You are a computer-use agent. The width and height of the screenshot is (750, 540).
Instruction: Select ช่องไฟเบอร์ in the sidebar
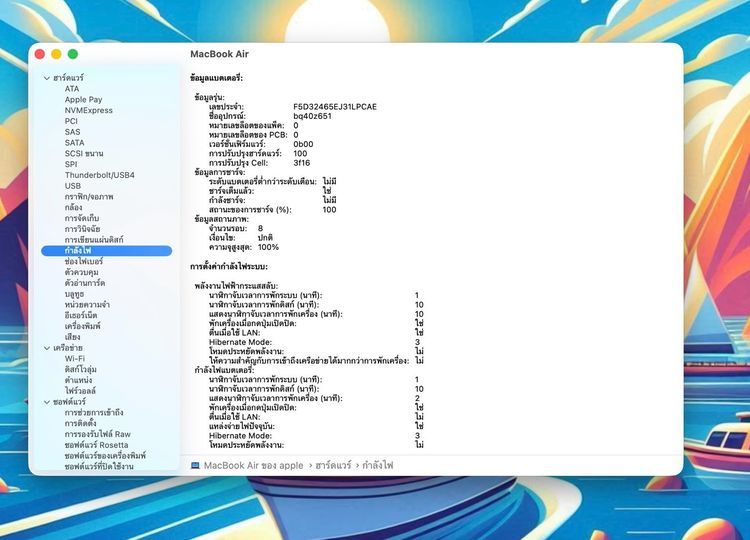click(x=84, y=262)
